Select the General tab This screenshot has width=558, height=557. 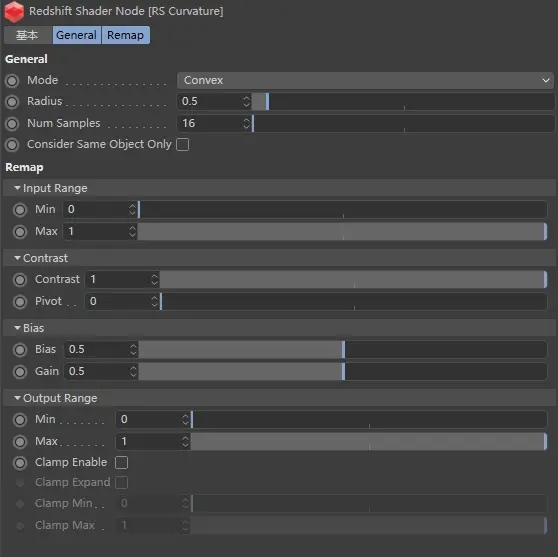[x=77, y=35]
